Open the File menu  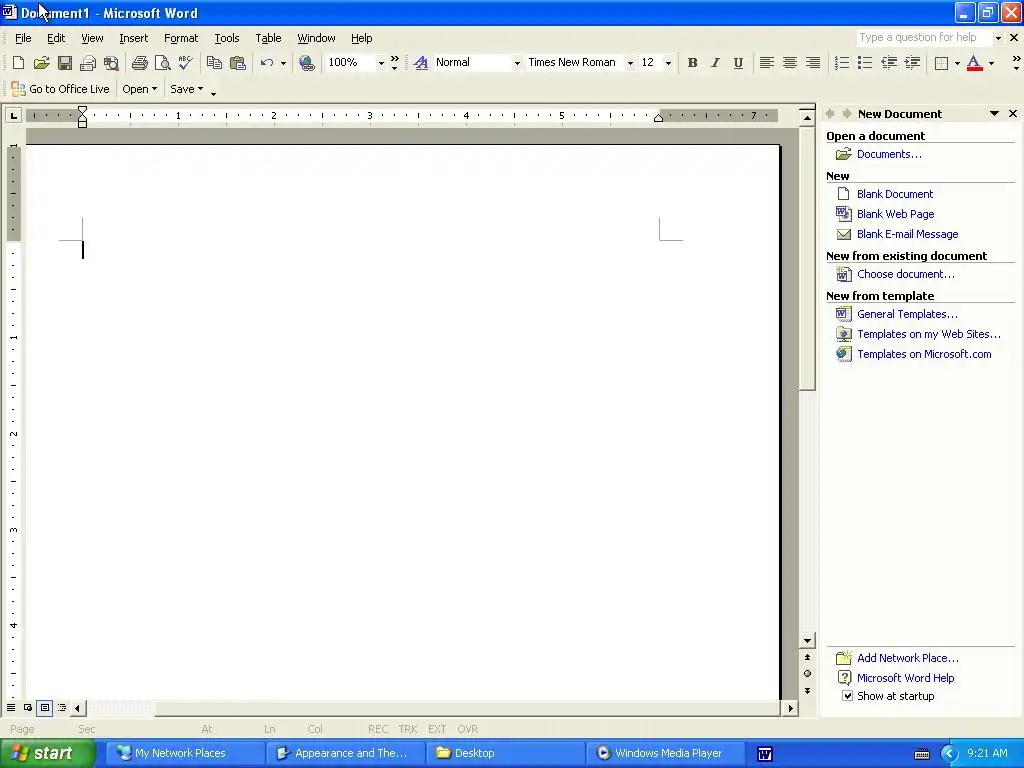click(x=23, y=38)
